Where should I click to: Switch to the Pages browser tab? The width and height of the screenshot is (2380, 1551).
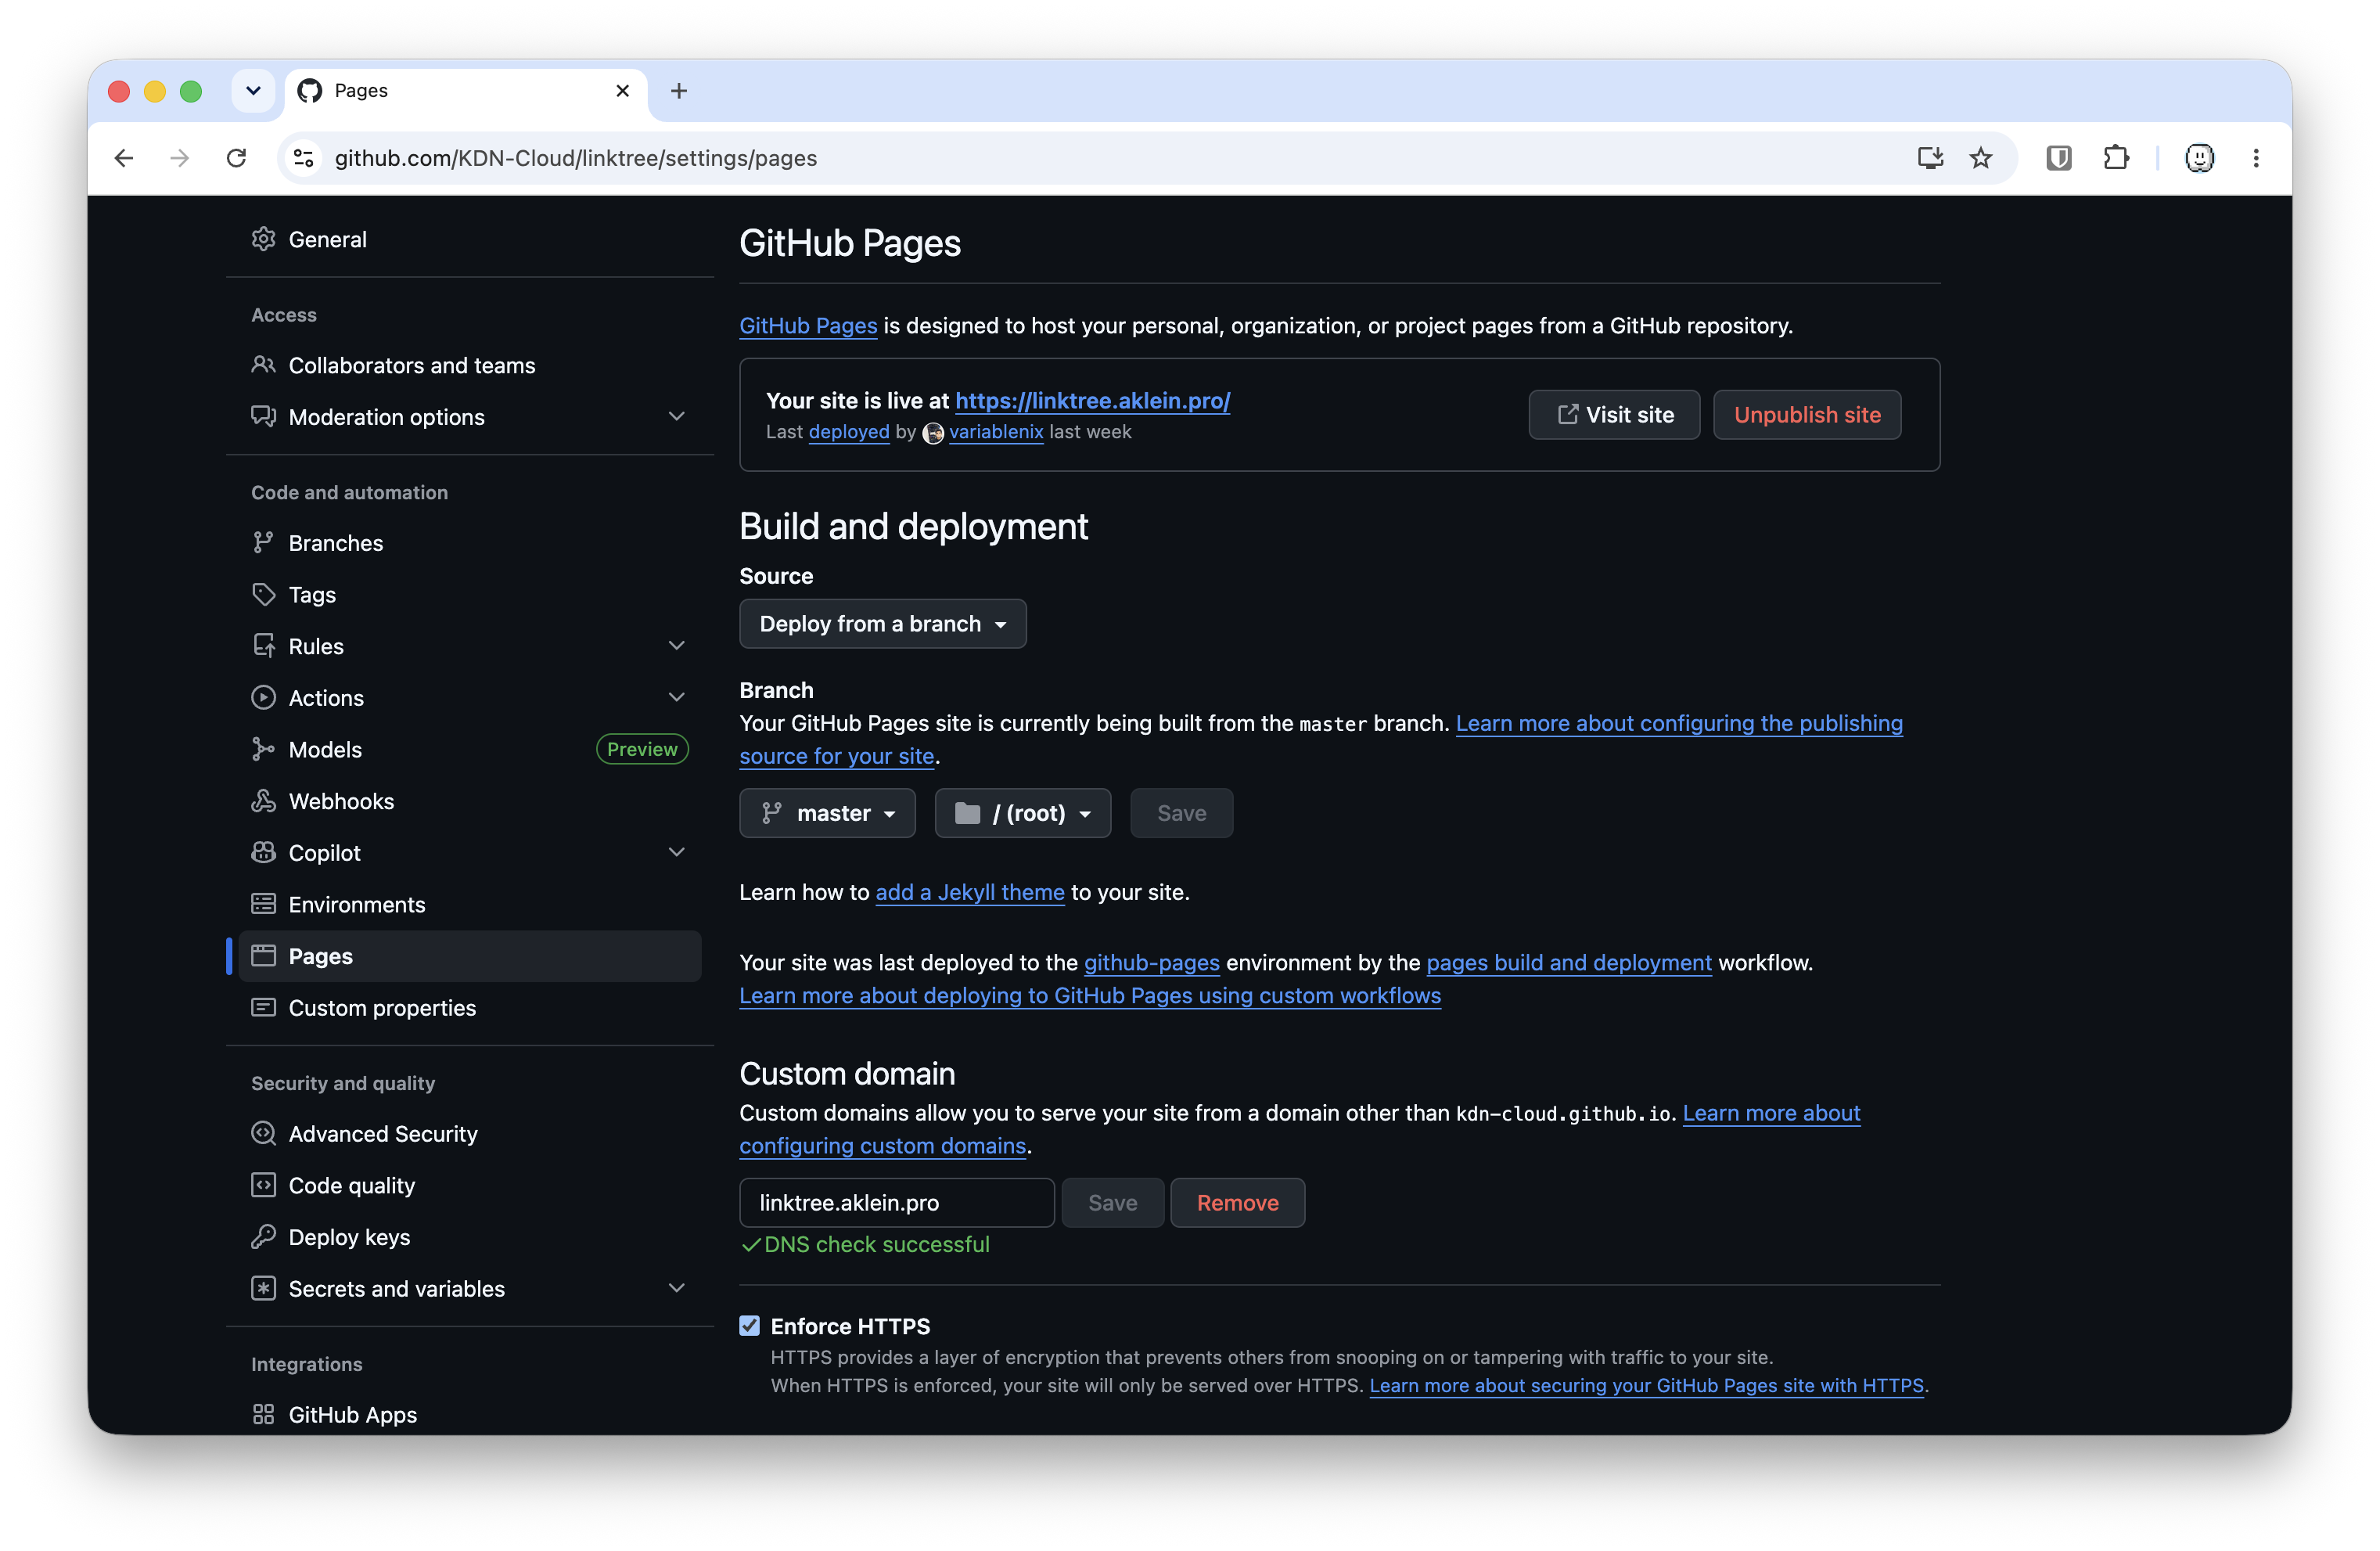pos(466,91)
